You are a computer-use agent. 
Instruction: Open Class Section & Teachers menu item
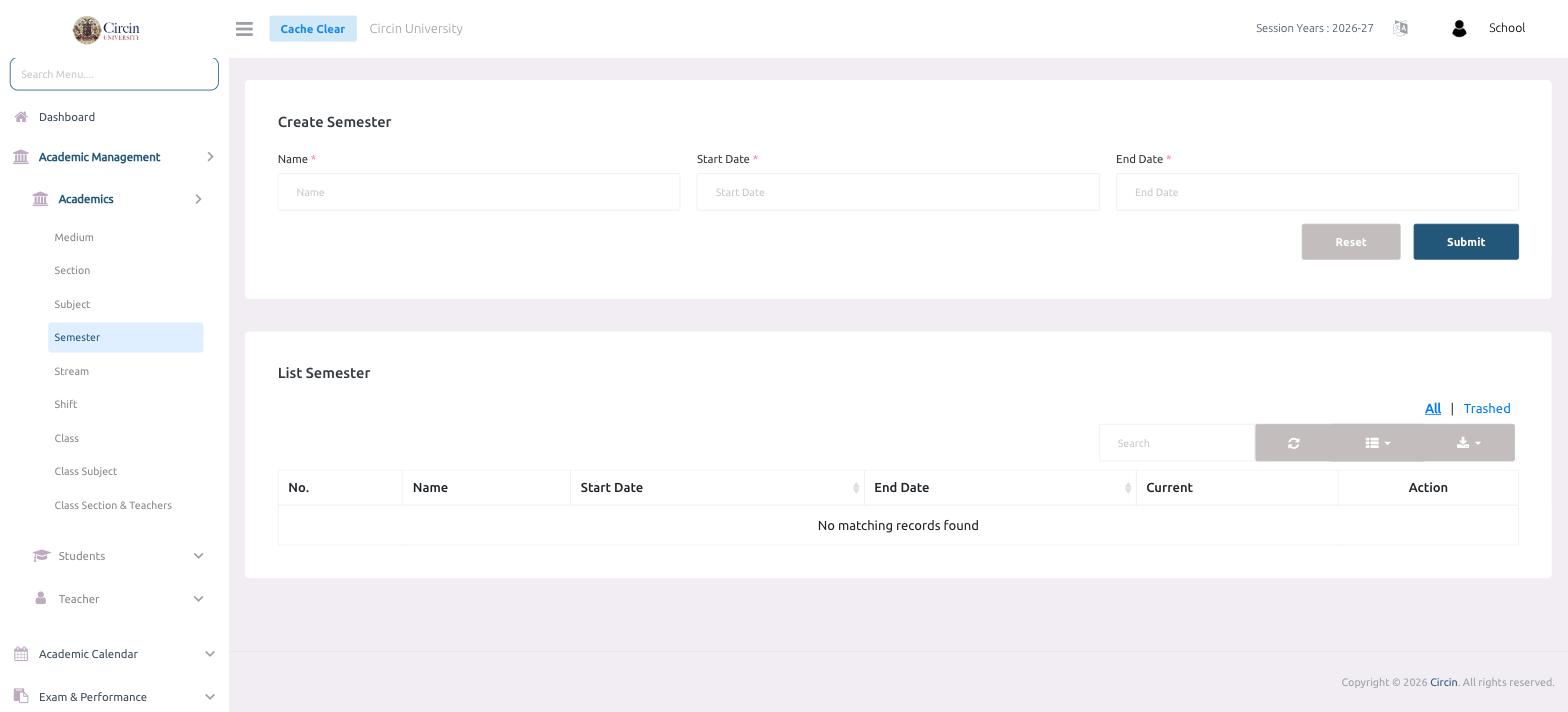click(113, 505)
